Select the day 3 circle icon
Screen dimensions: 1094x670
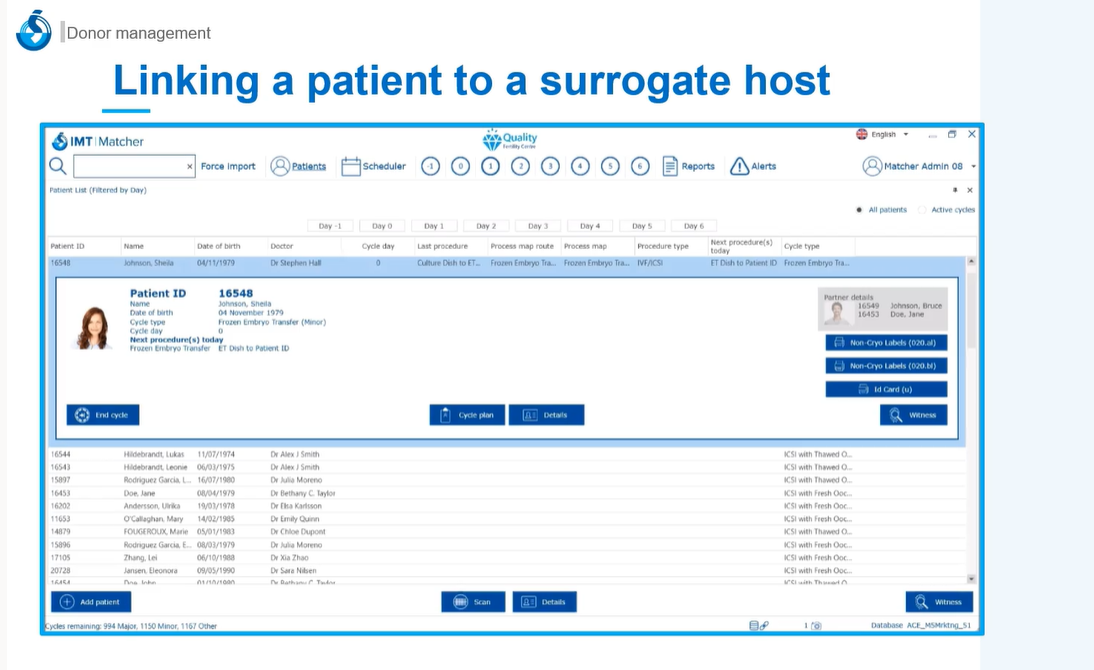550,167
